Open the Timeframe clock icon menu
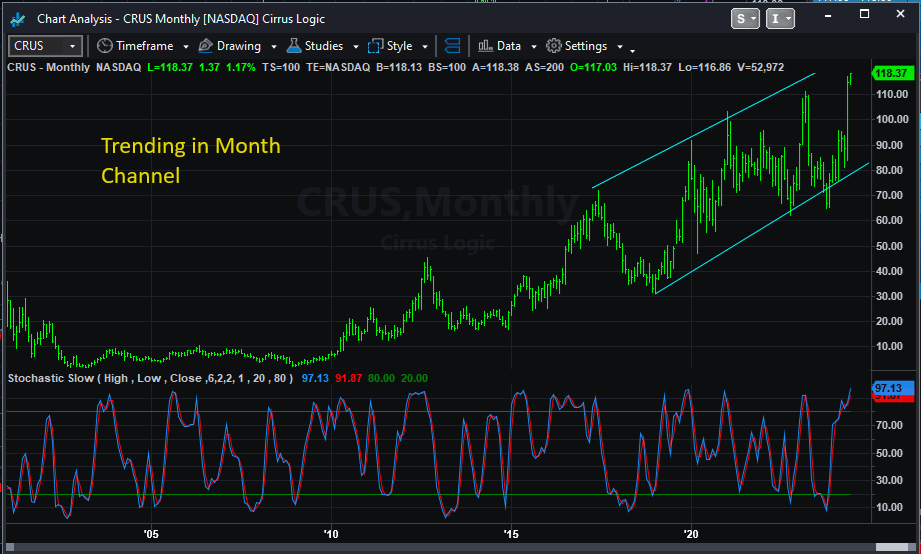Image resolution: width=921 pixels, height=554 pixels. [105, 46]
